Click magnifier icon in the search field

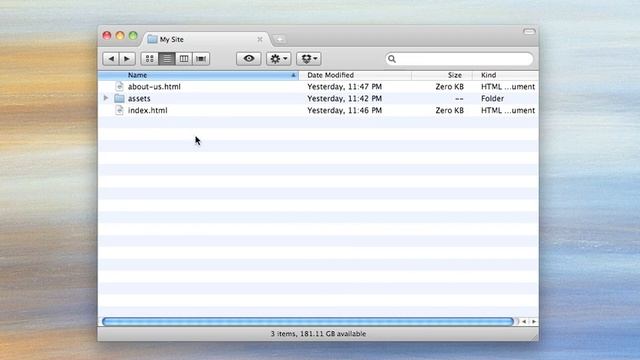pos(392,59)
